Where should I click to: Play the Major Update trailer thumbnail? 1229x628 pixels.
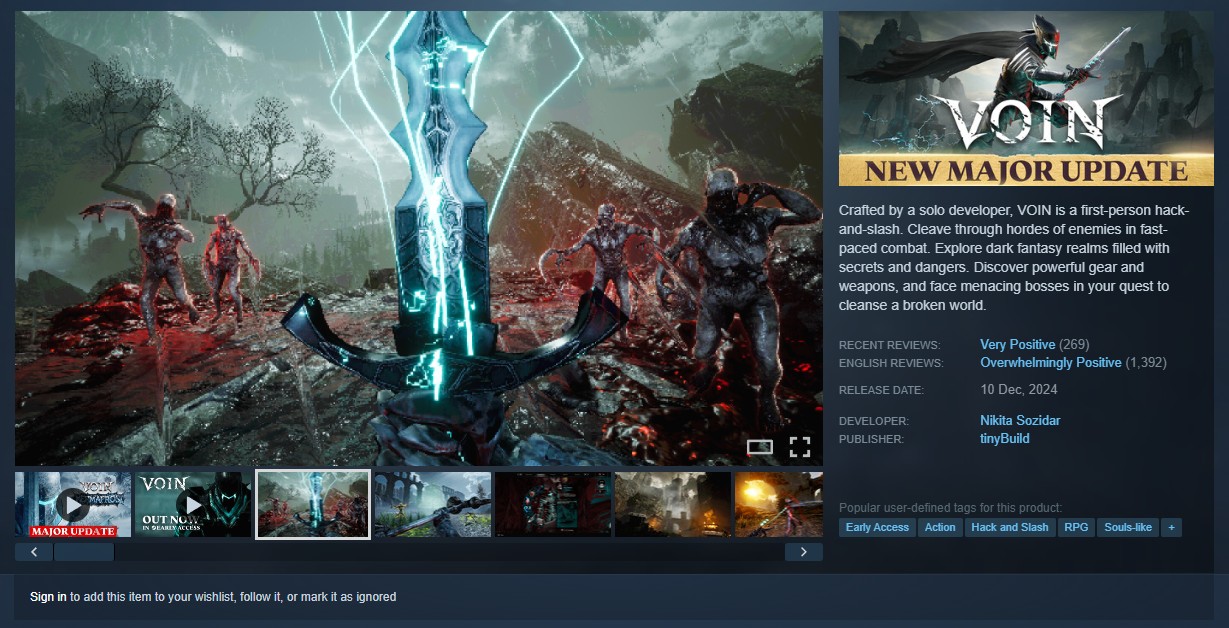73,505
